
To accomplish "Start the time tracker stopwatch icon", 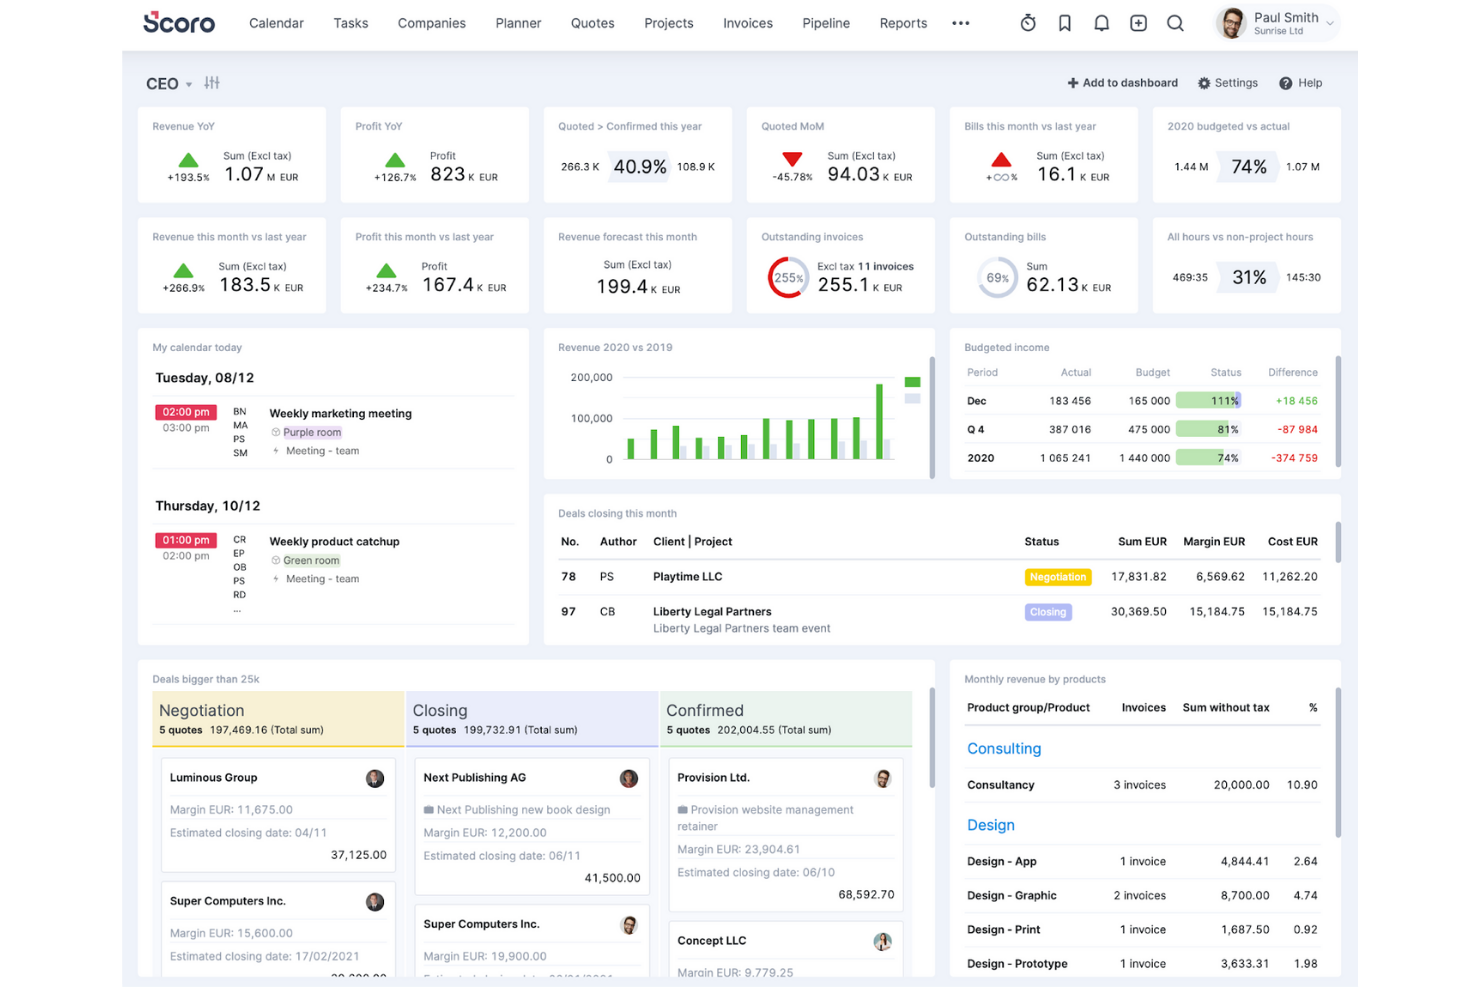I will pyautogui.click(x=1028, y=22).
